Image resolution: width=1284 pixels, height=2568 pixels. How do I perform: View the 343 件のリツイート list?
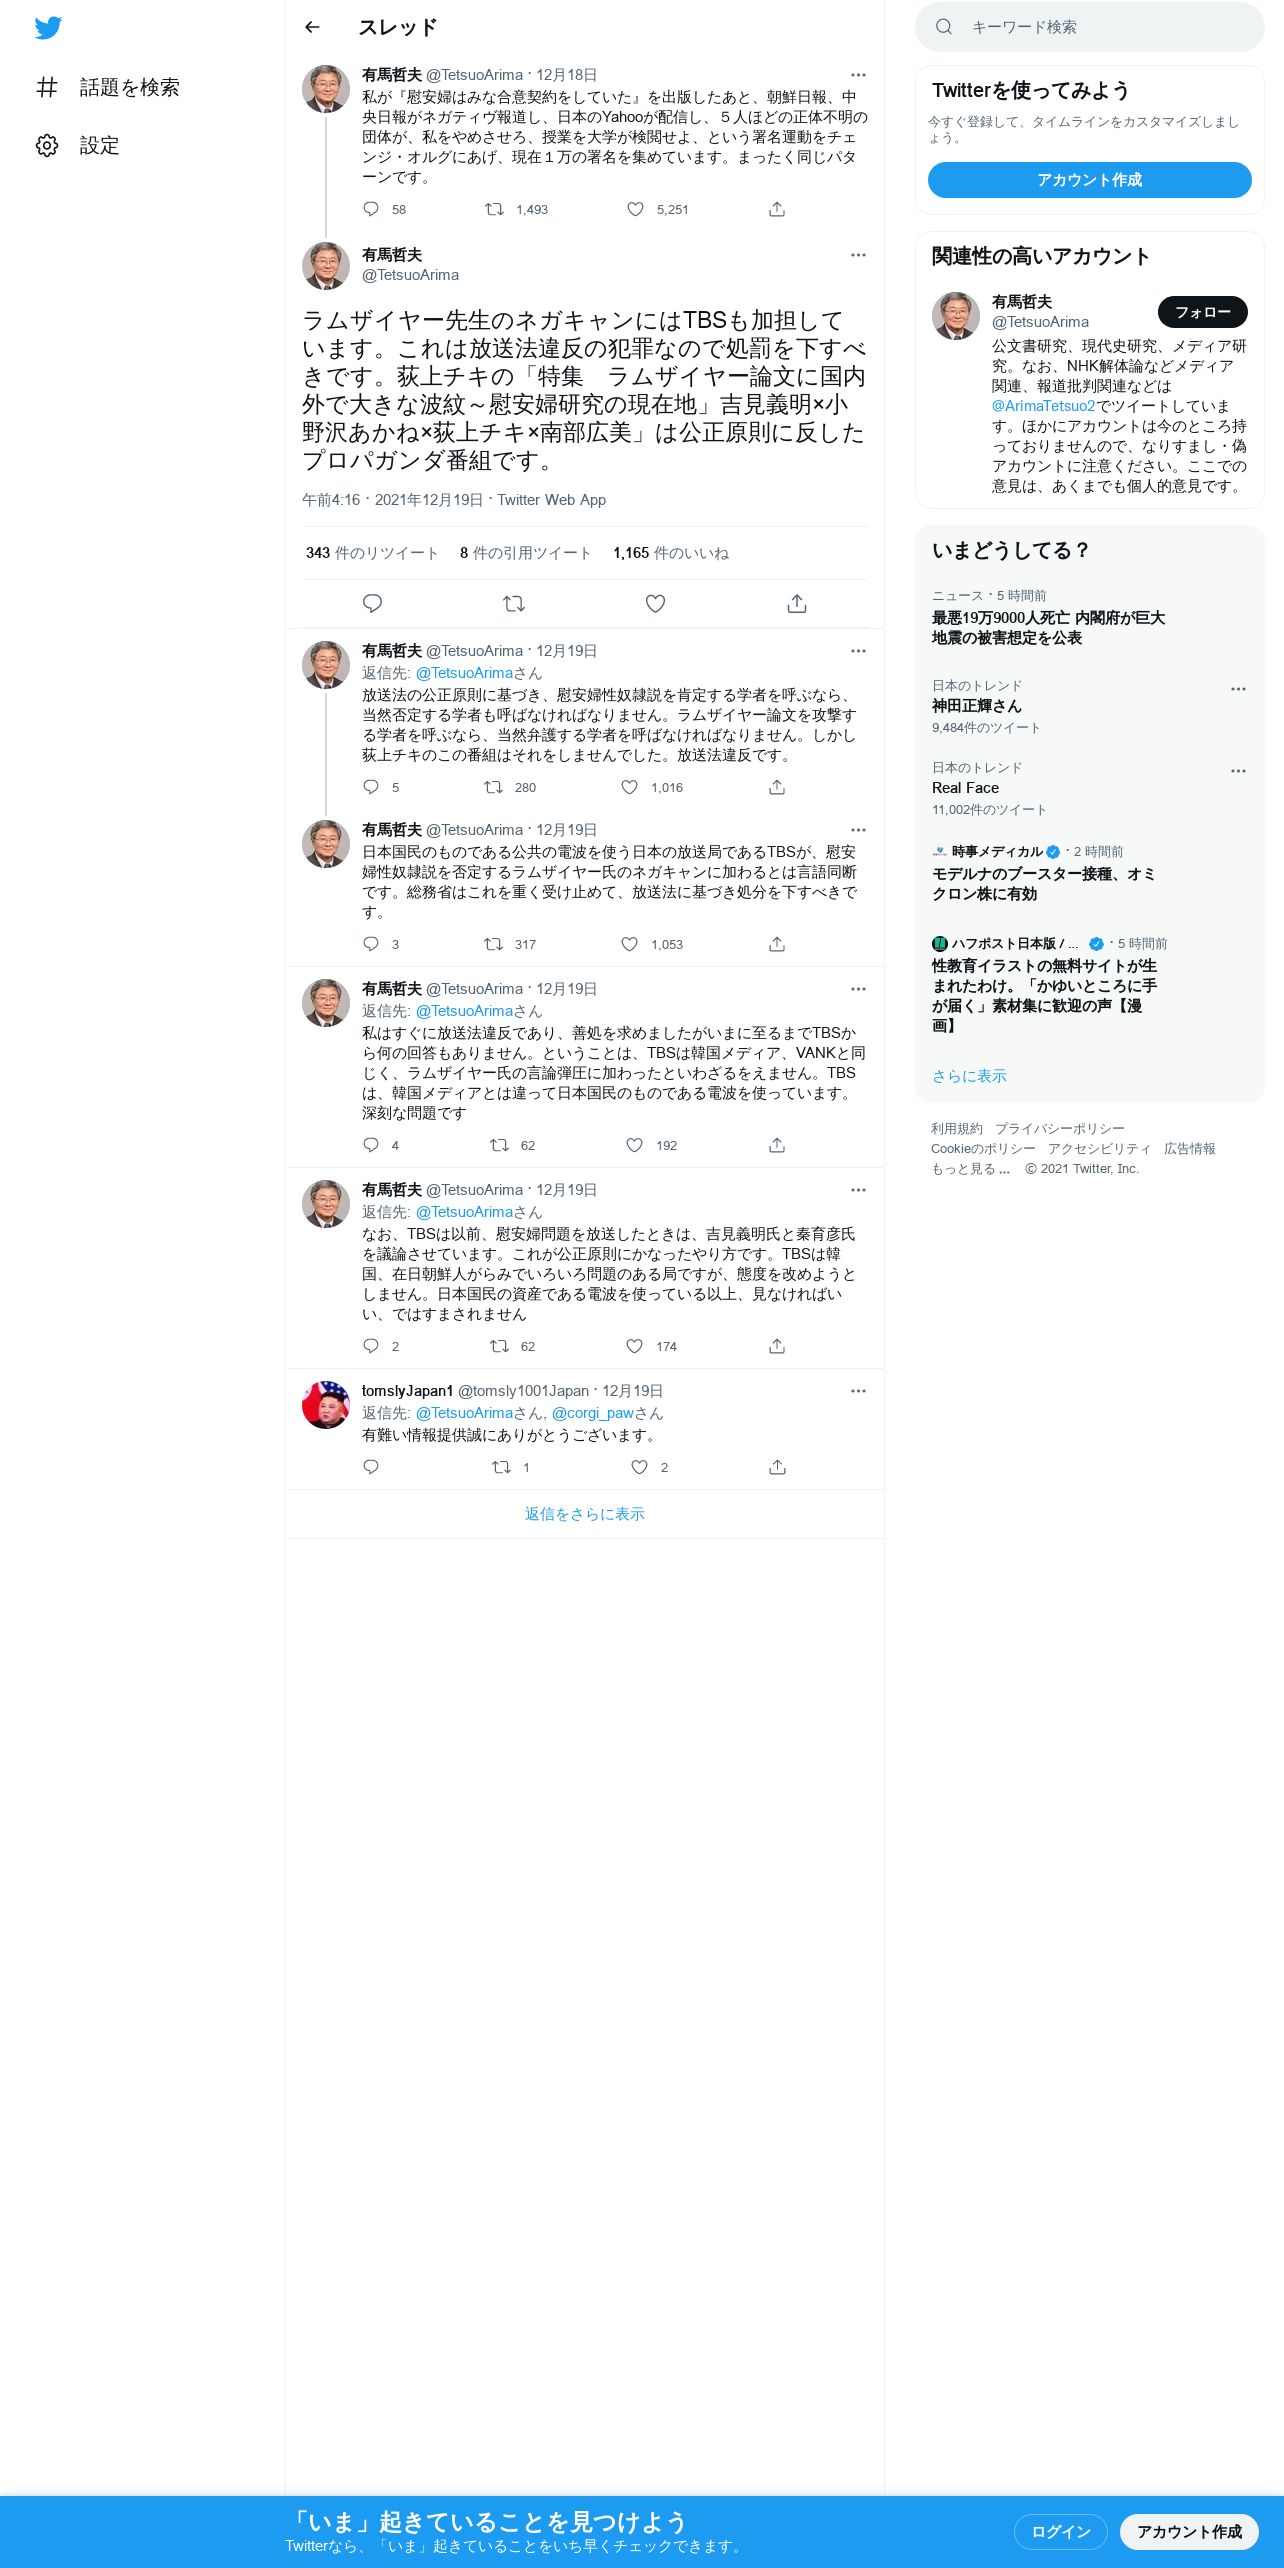coord(372,553)
